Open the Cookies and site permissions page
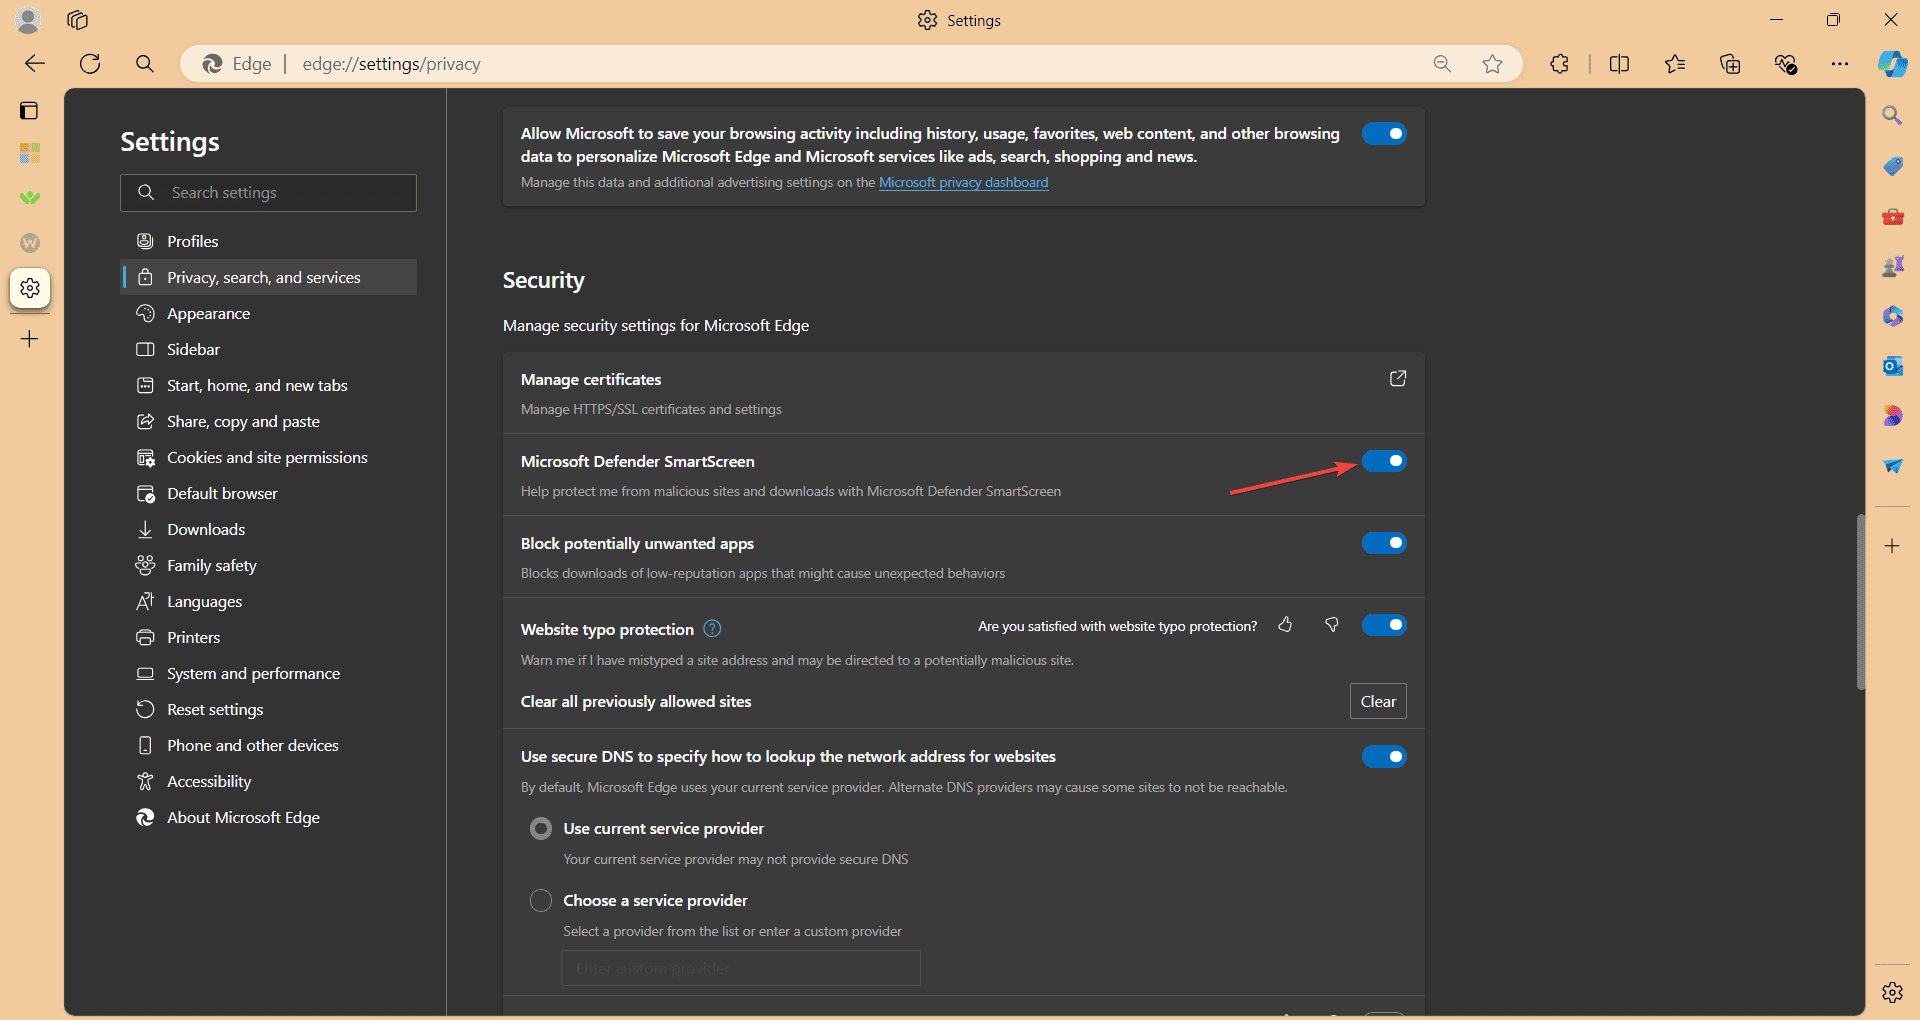 click(266, 457)
